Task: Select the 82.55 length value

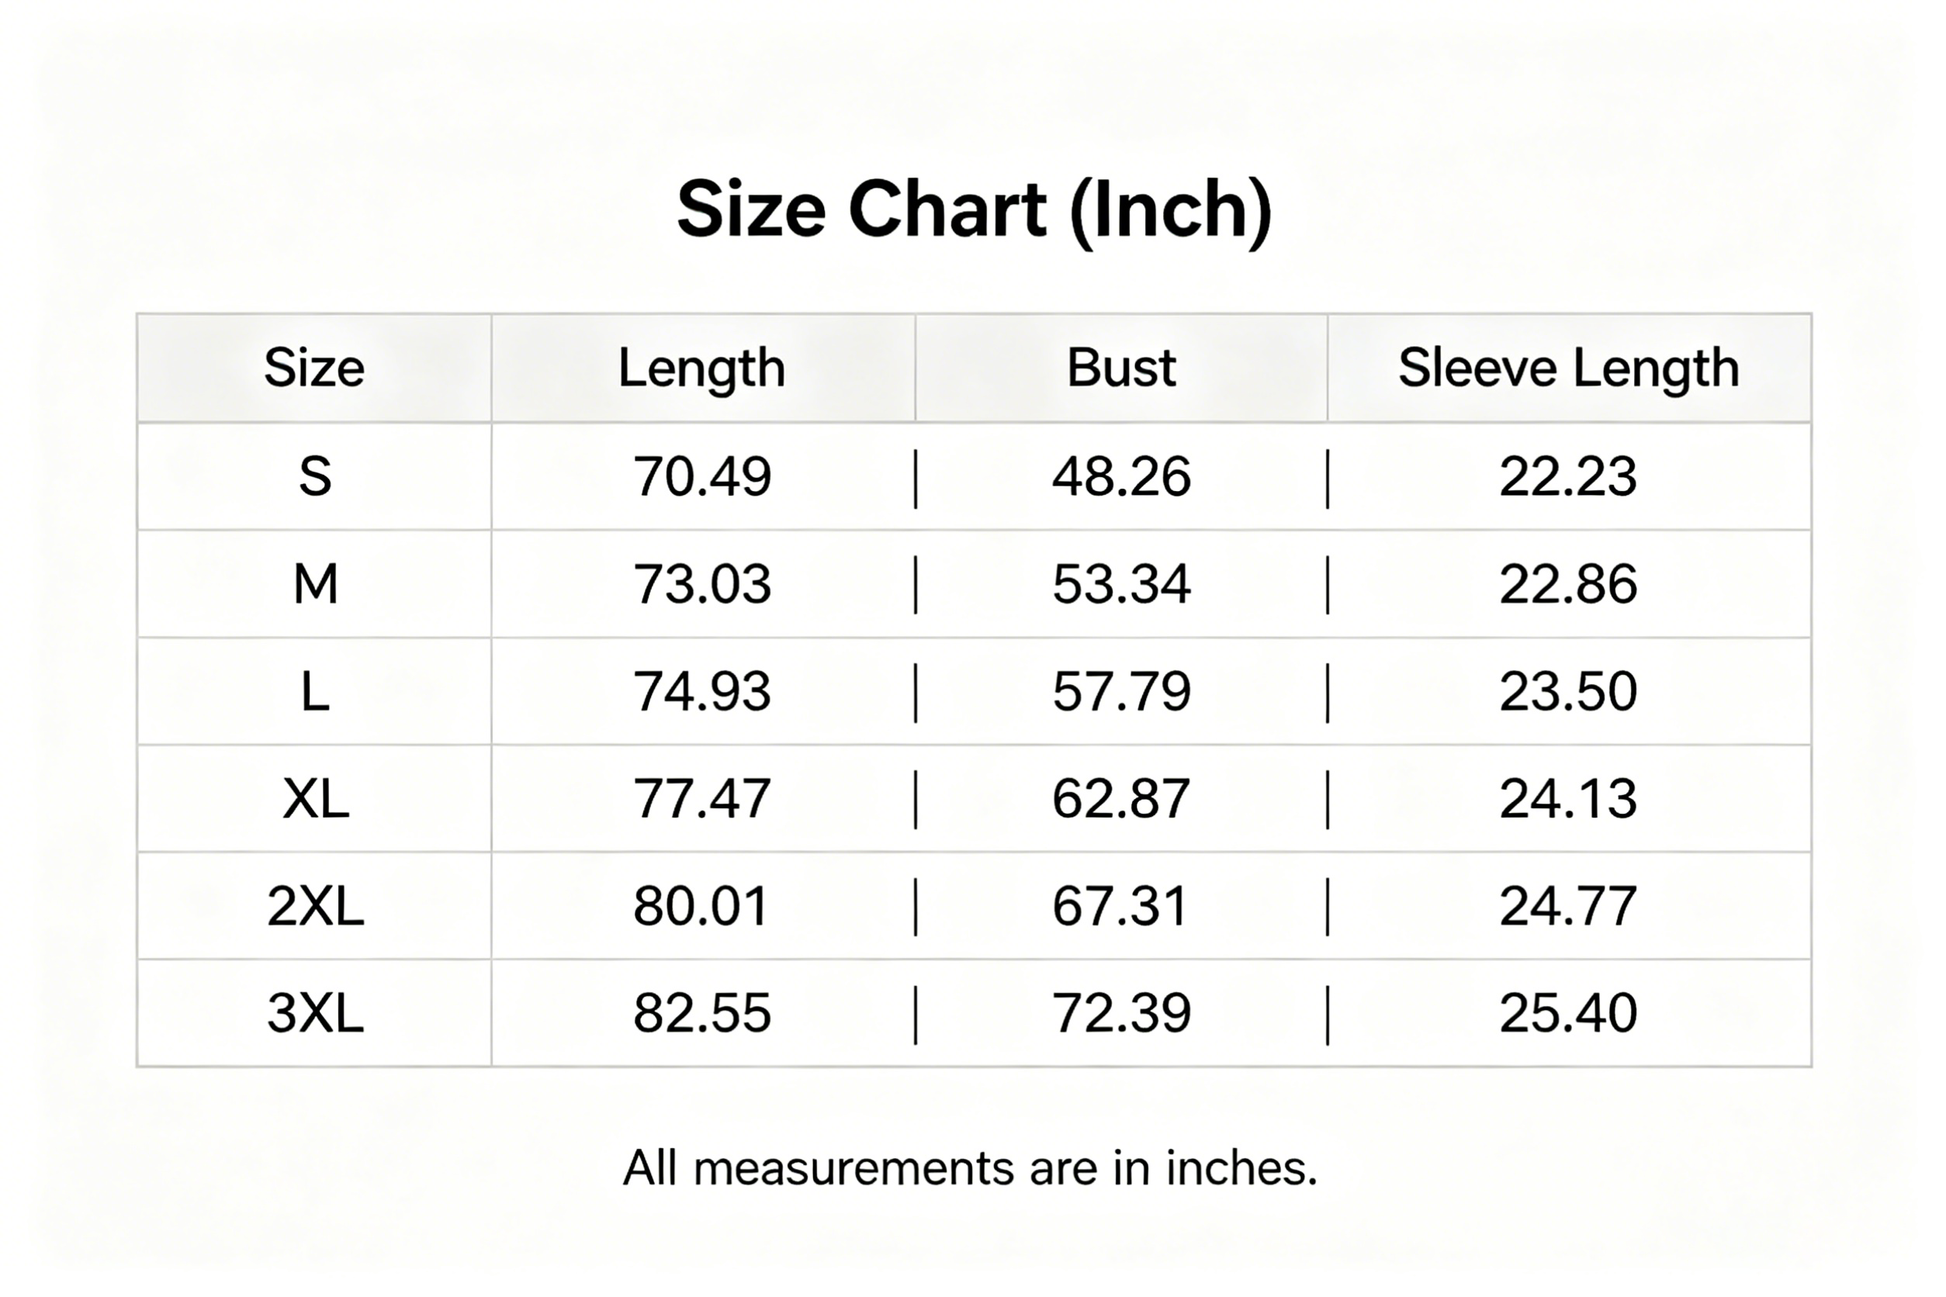Action: 702,1013
